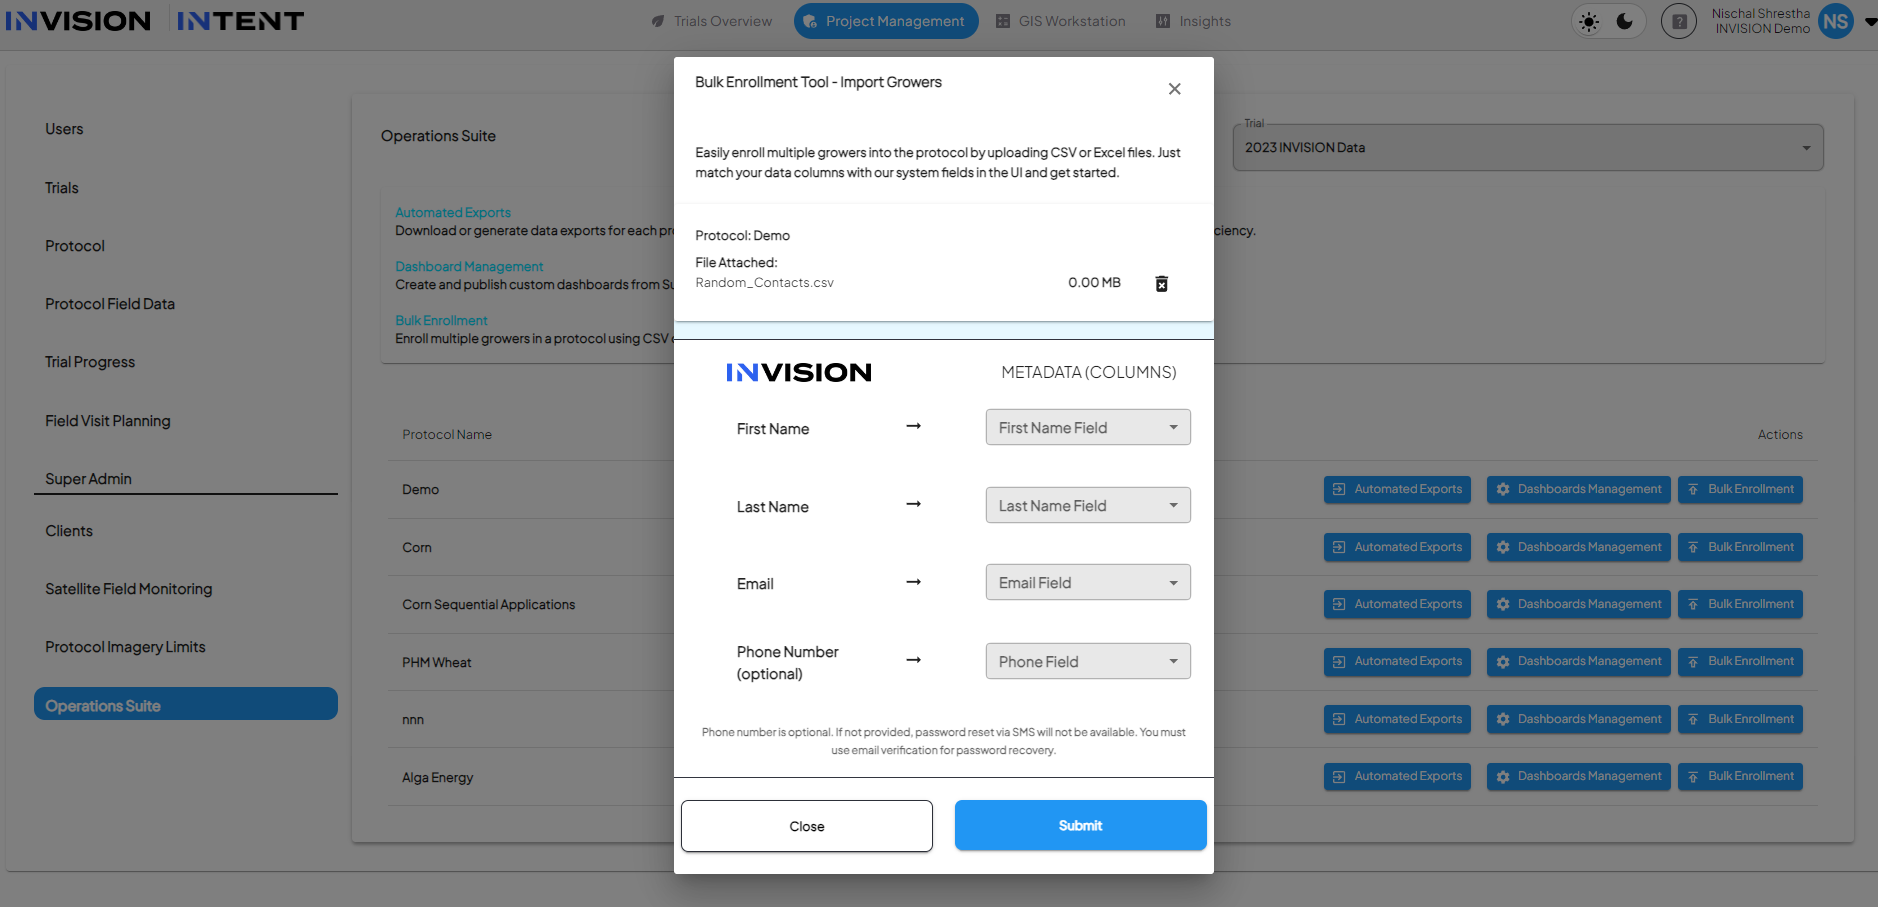
Task: Click the Bulk Enrollment link
Action: click(x=441, y=320)
